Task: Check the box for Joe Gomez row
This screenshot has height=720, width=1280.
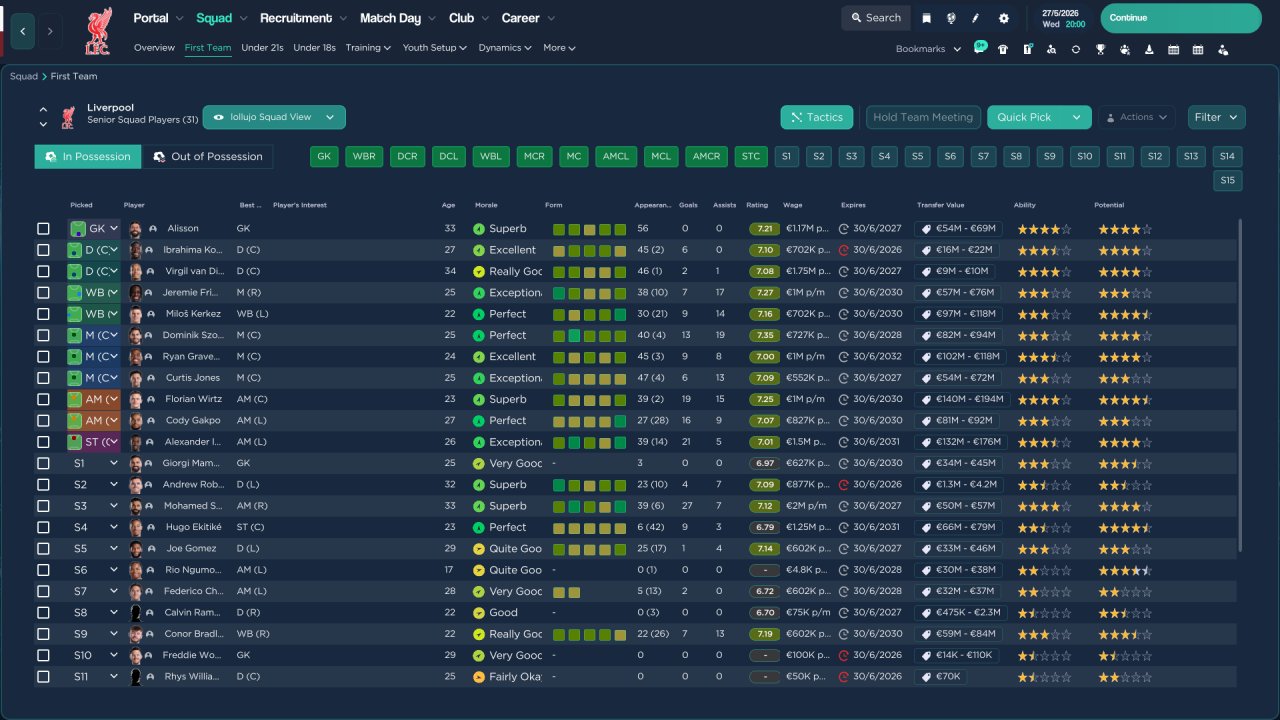Action: pos(43,549)
